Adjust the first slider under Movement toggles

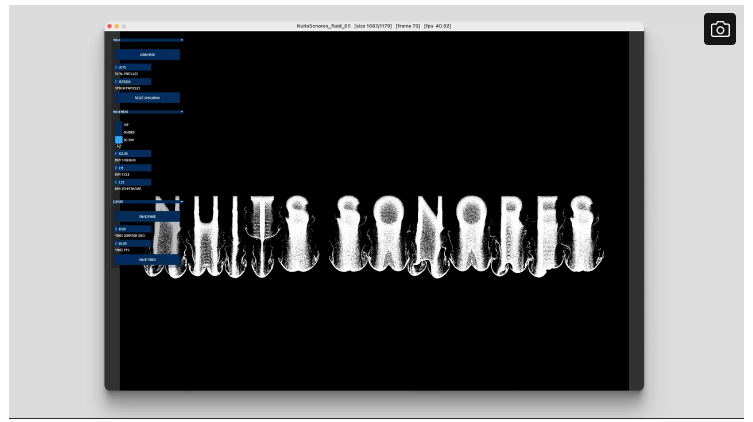click(x=133, y=154)
